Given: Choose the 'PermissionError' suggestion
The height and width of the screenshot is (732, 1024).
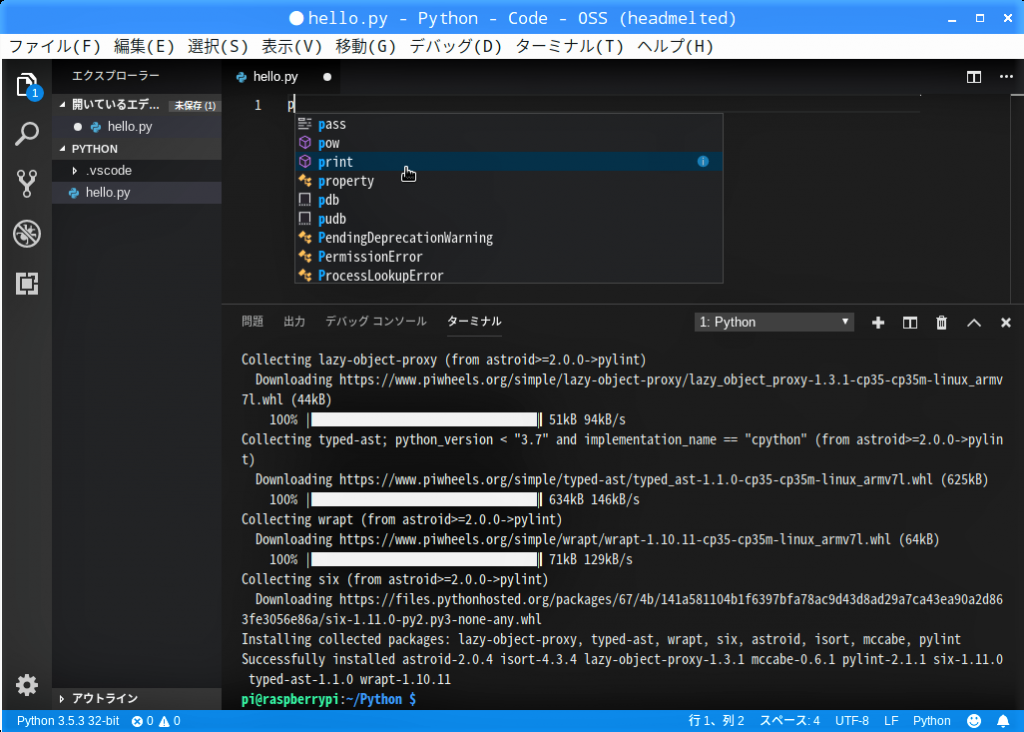Looking at the screenshot, I should 509,257.
